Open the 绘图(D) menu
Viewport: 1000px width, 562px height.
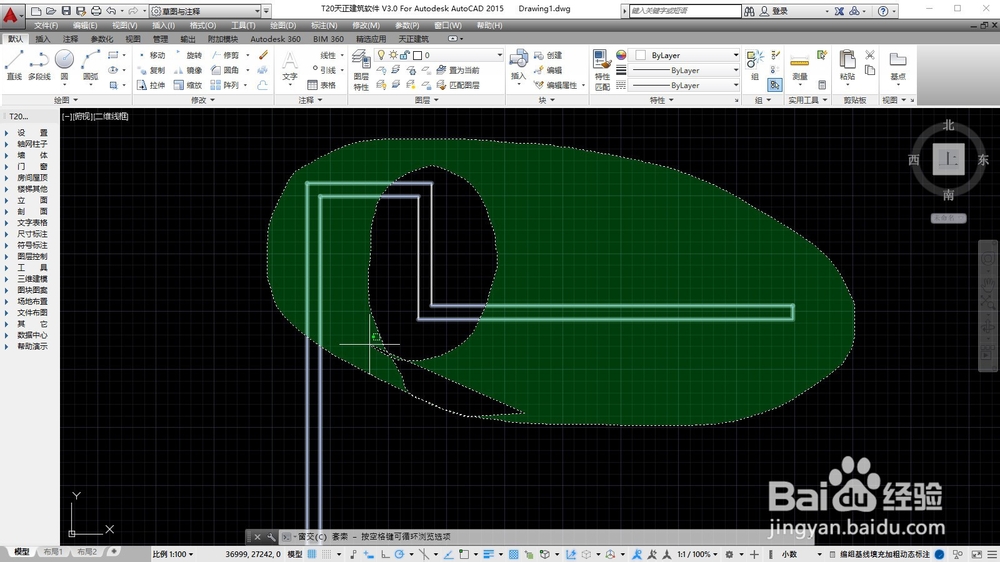coord(283,26)
